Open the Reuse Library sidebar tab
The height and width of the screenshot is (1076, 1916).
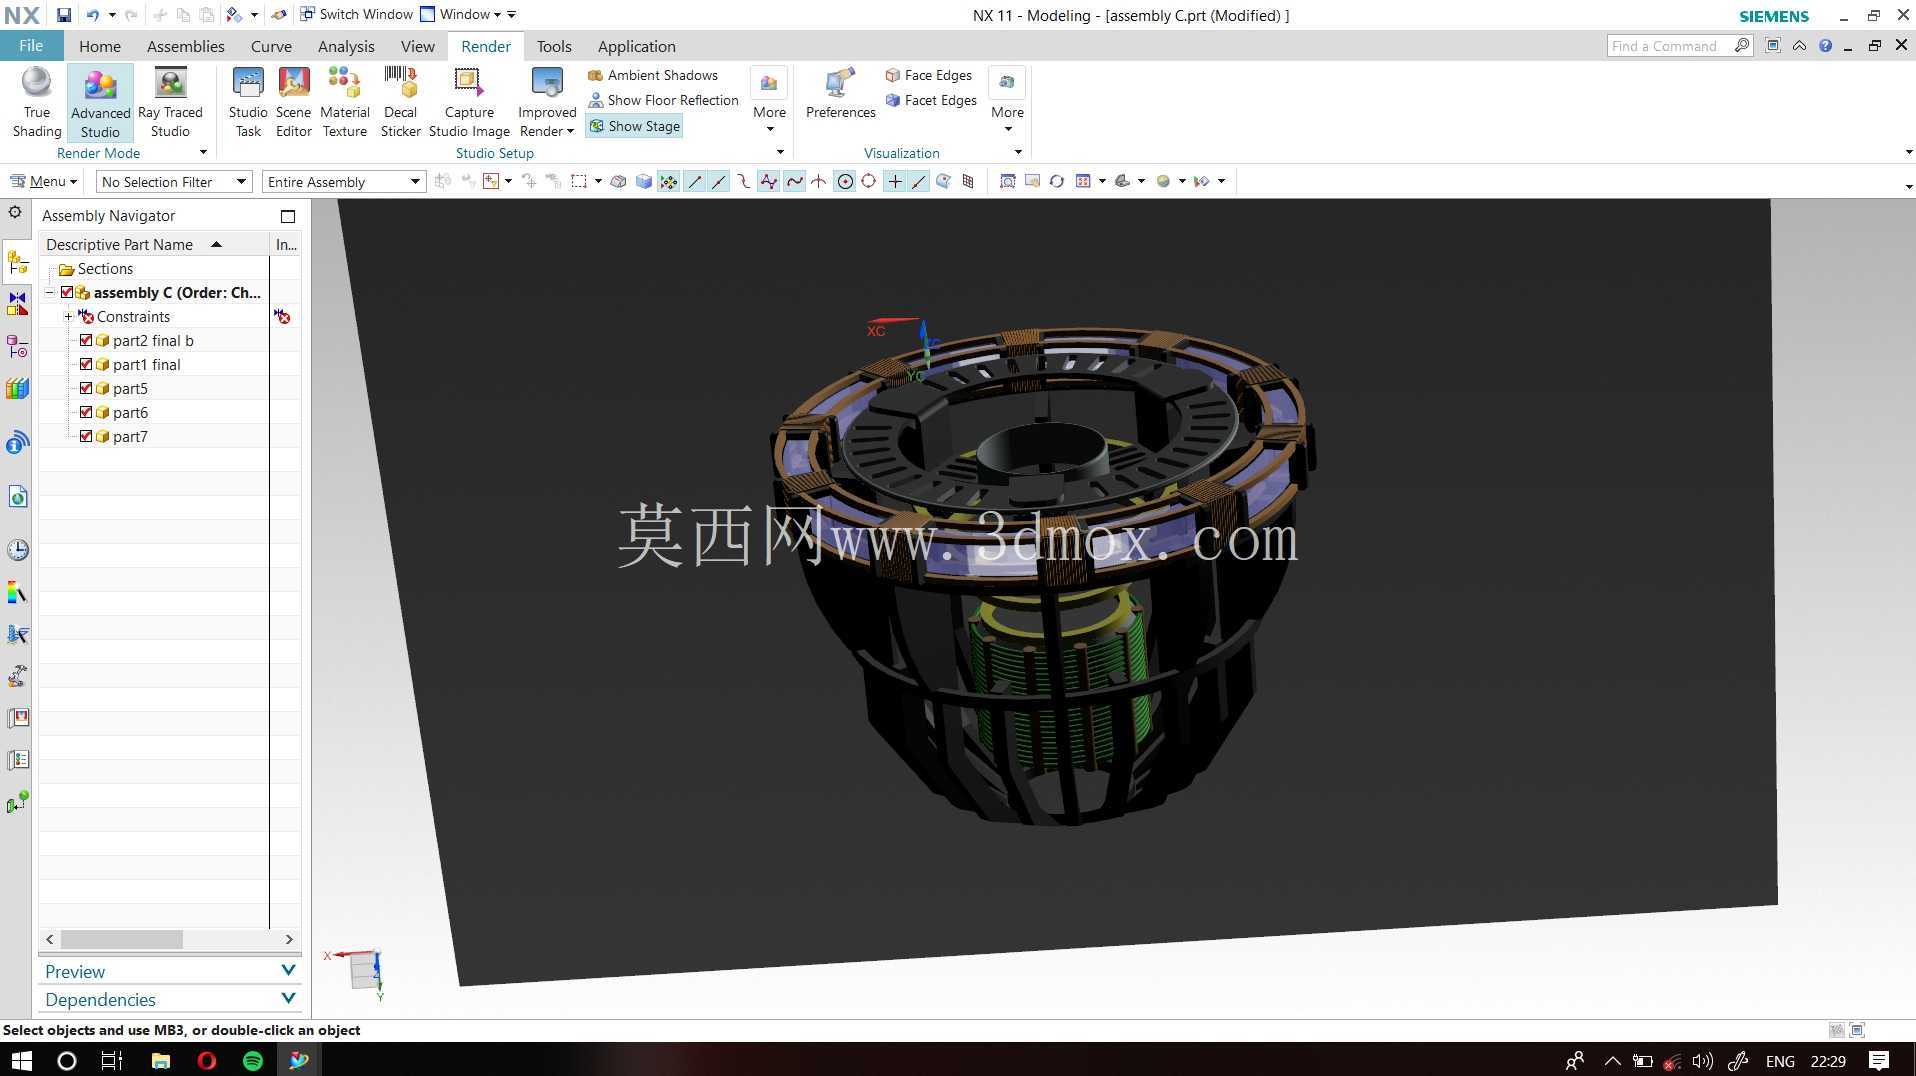click(17, 389)
